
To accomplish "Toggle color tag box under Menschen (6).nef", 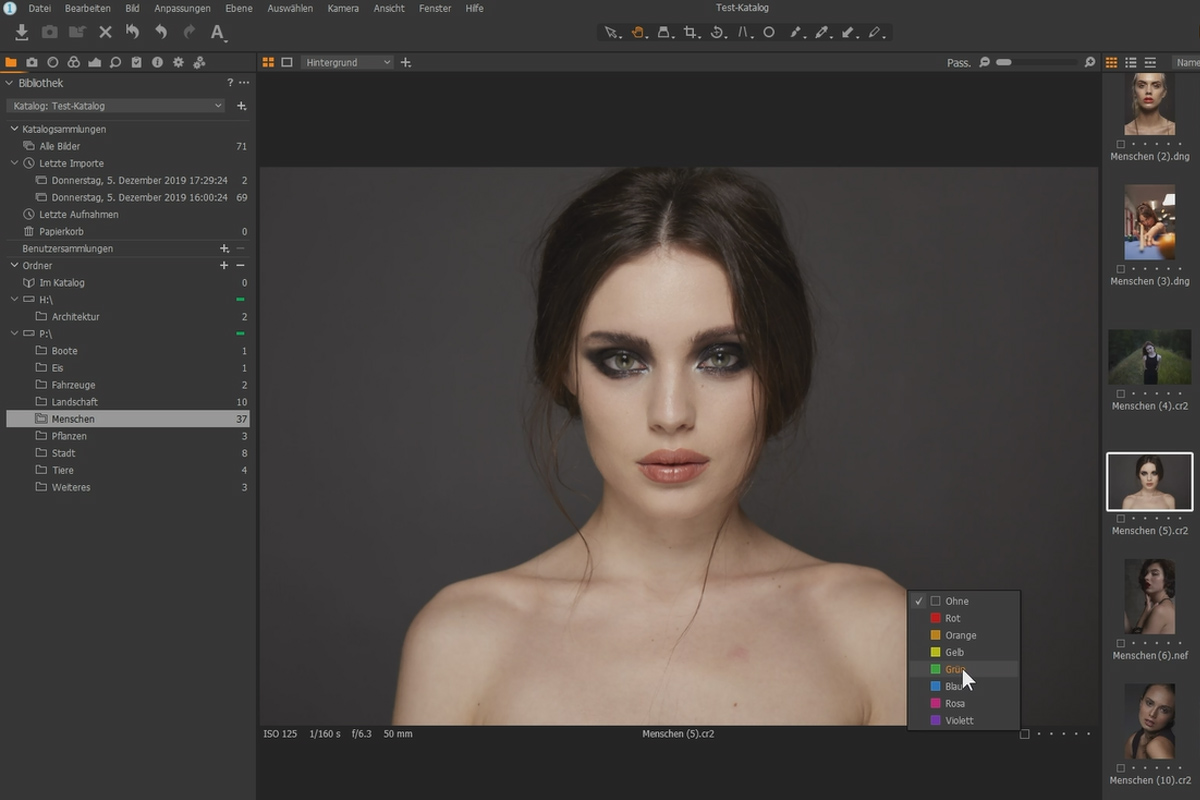I will pyautogui.click(x=1121, y=643).
